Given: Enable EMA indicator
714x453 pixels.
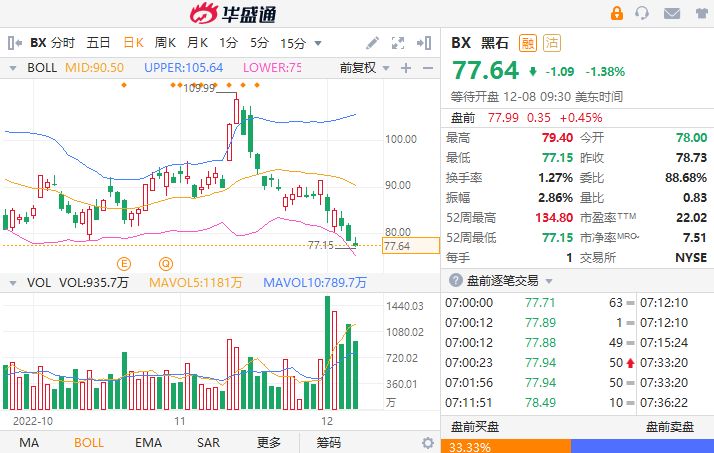Looking at the screenshot, I should coord(148,443).
